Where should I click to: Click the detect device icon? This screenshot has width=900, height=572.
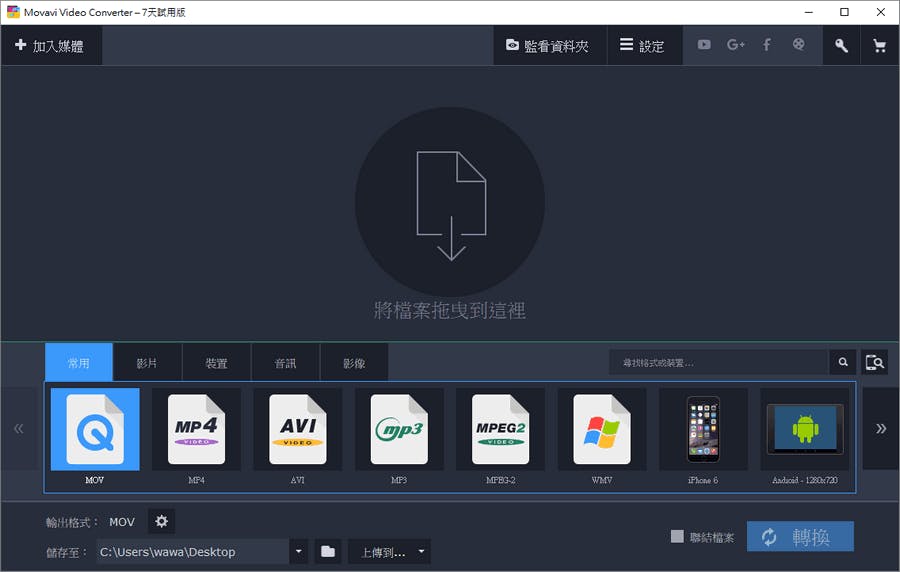(874, 363)
